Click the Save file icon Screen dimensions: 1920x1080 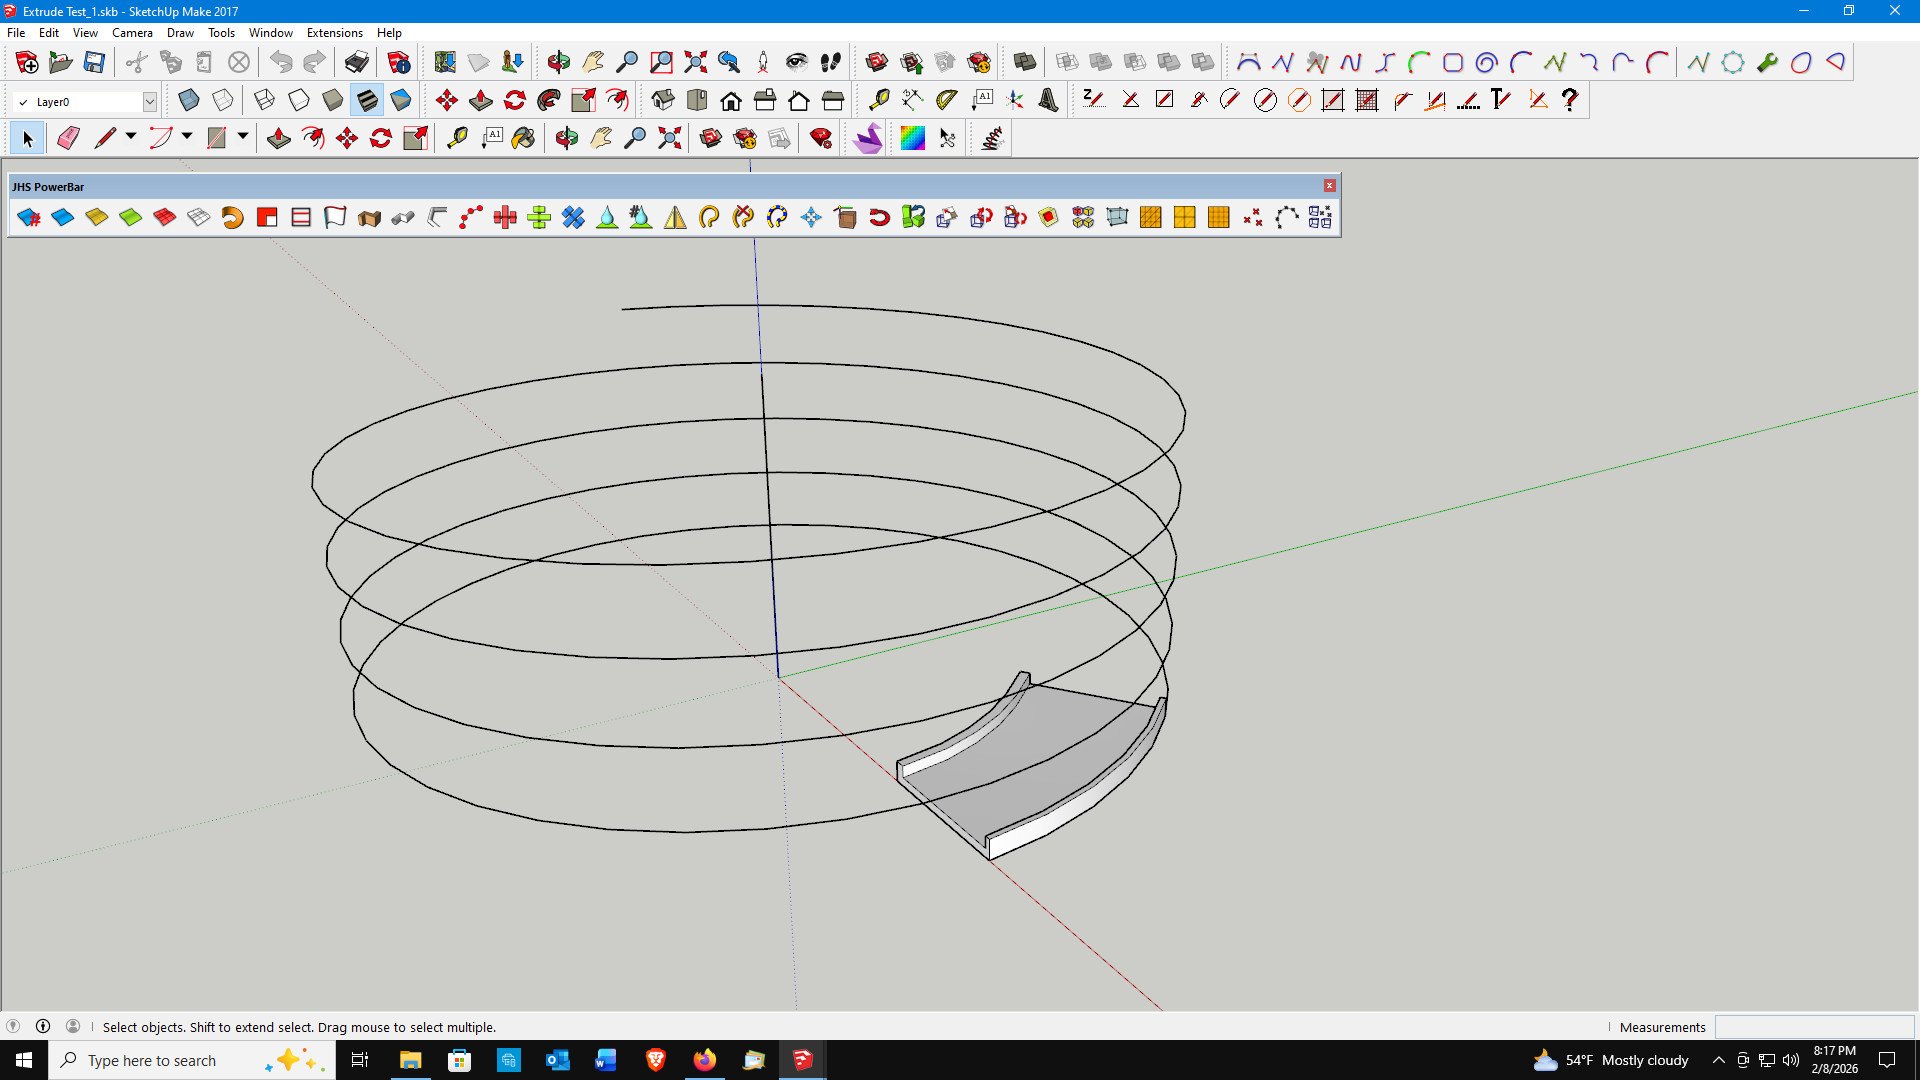(94, 62)
